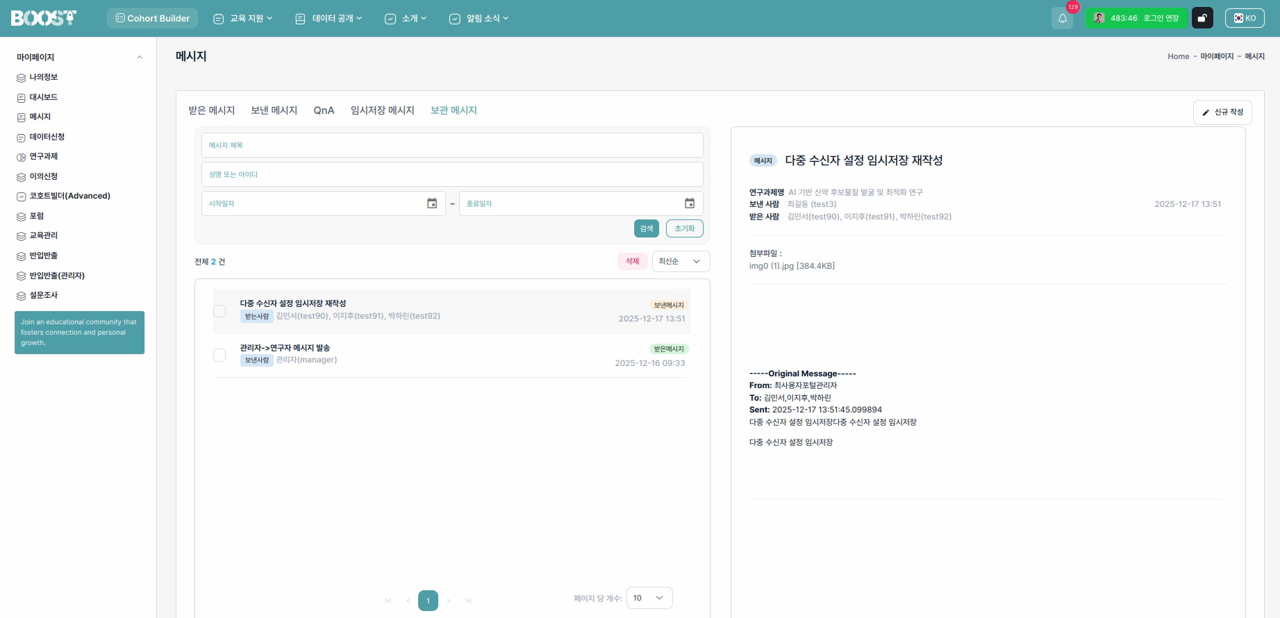Open the start date calendar icon

click(x=432, y=203)
